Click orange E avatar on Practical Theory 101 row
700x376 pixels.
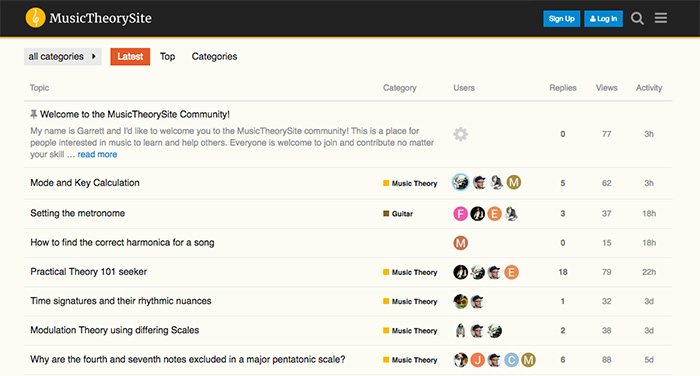511,272
